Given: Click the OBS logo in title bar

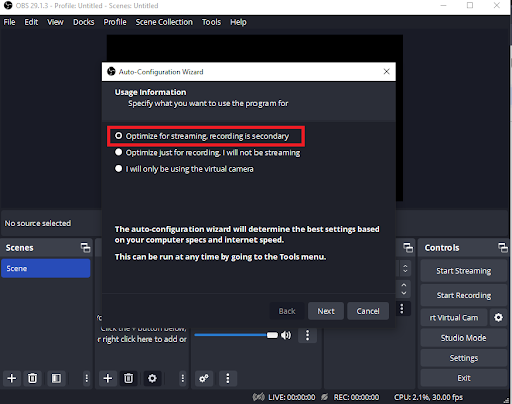Looking at the screenshot, I should pos(8,5).
